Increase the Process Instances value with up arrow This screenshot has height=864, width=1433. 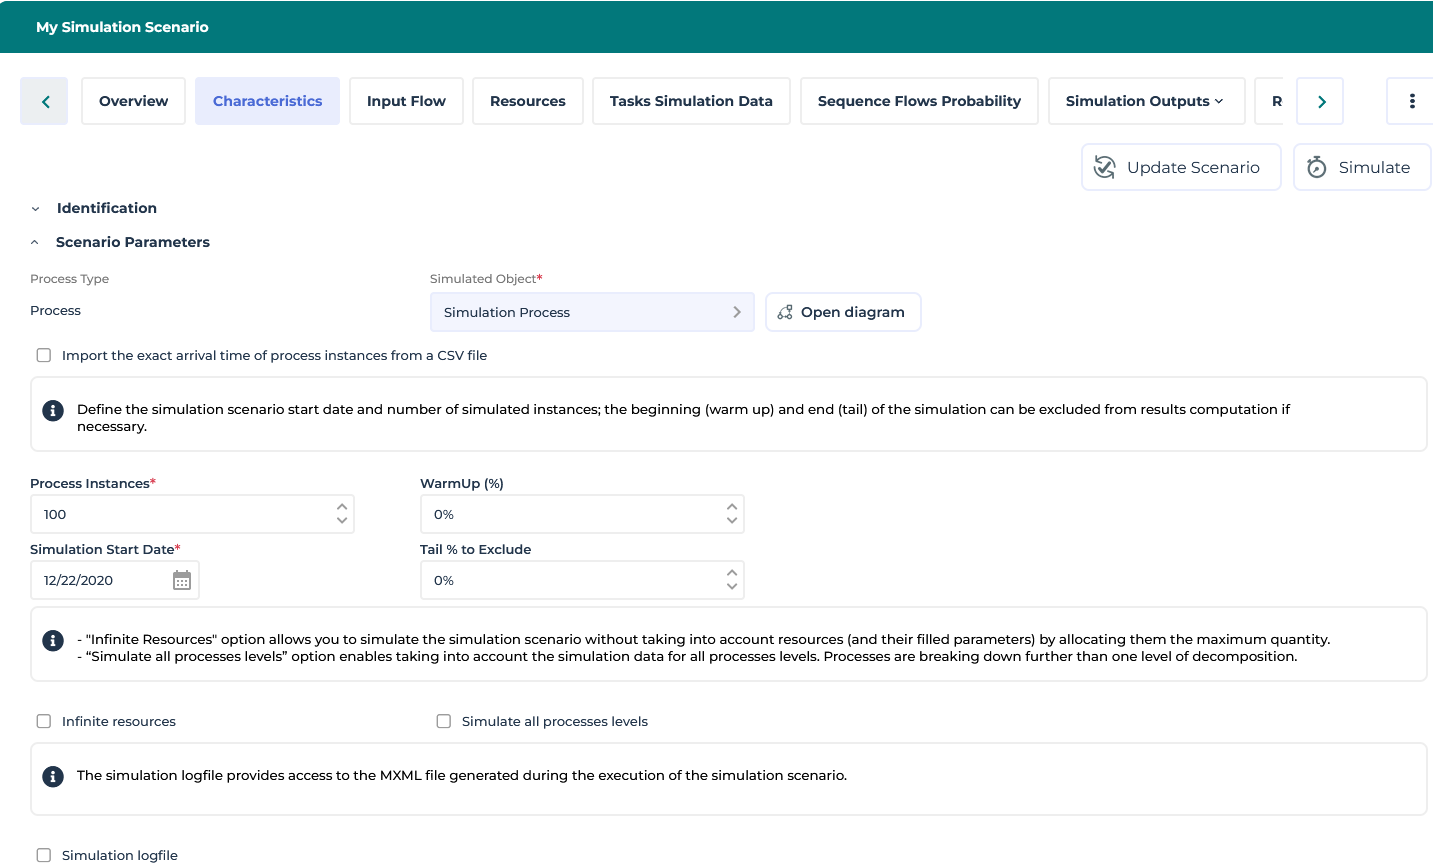pyautogui.click(x=342, y=507)
